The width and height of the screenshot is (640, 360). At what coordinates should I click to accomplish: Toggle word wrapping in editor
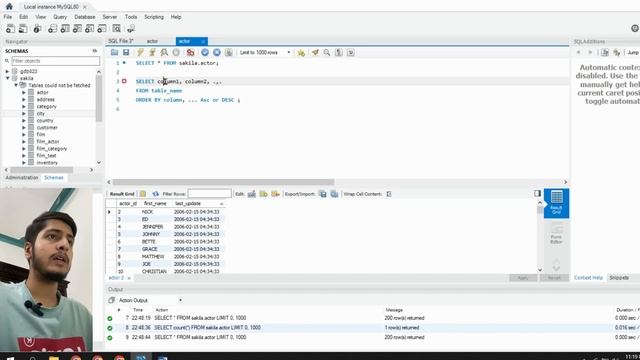pos(351,52)
